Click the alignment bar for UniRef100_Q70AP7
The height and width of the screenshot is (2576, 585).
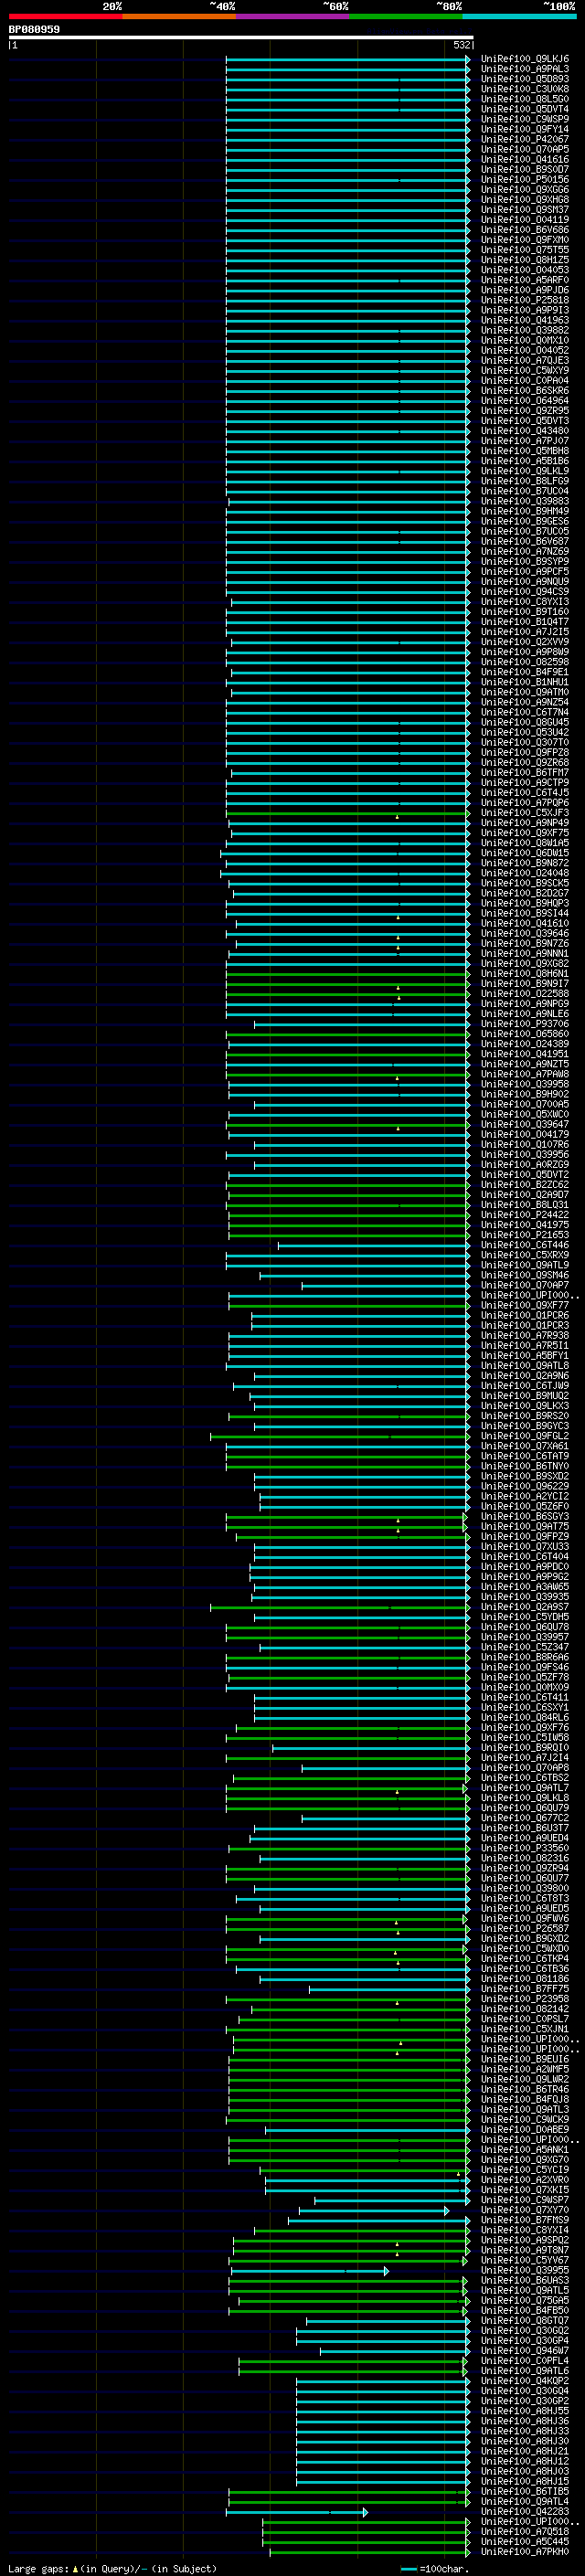point(385,1285)
